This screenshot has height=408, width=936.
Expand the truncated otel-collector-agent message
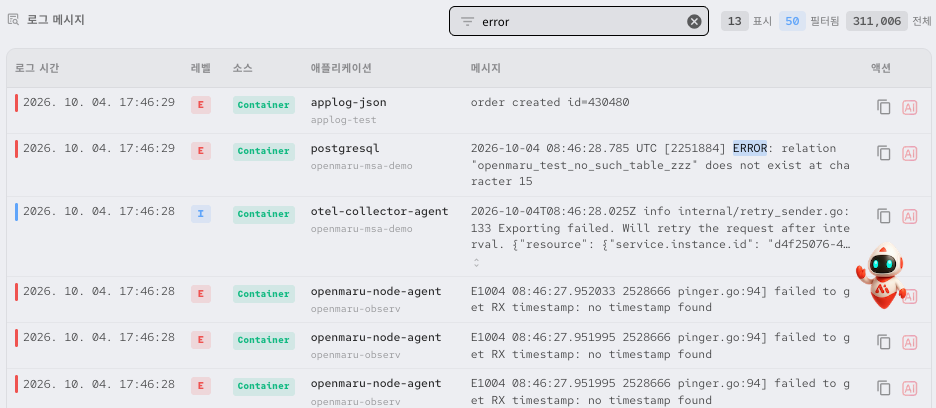[476, 262]
